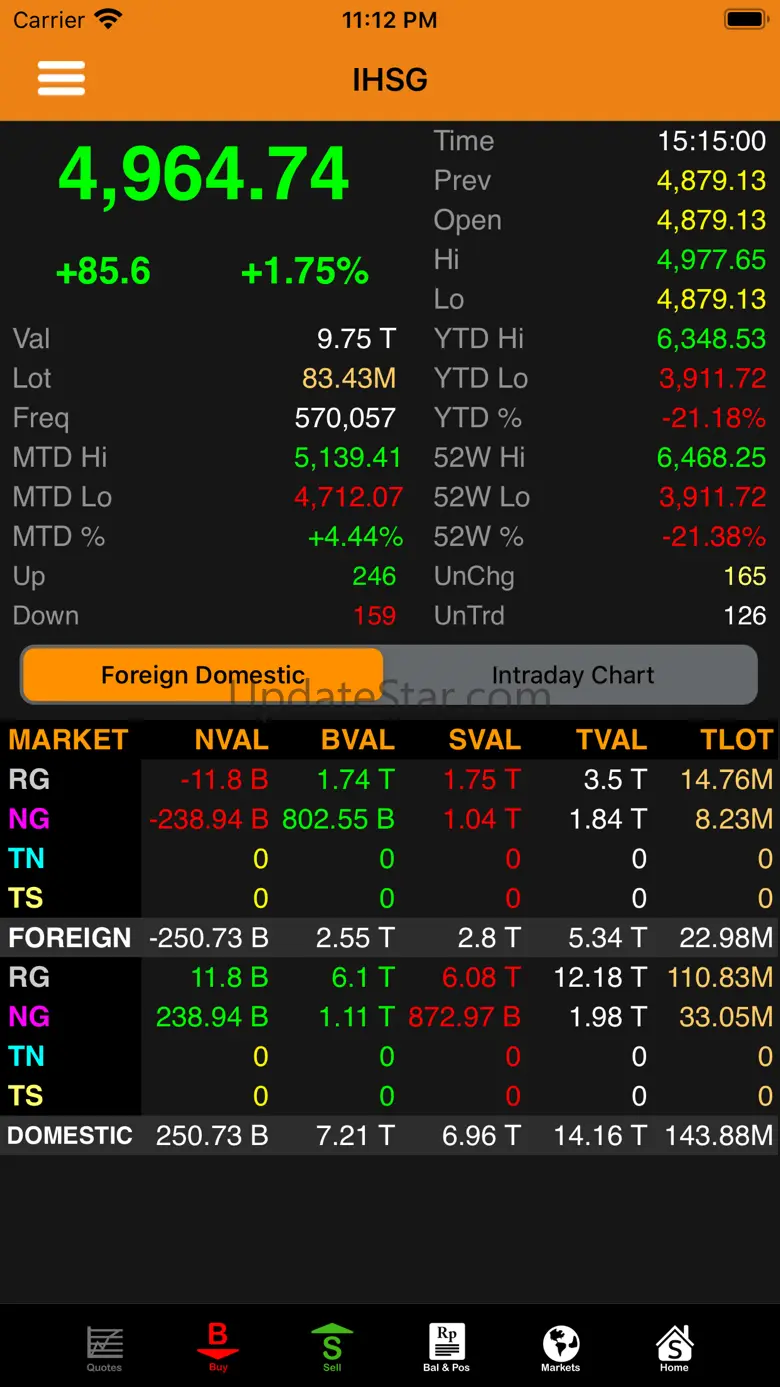Tap the IHSG title

(390, 79)
